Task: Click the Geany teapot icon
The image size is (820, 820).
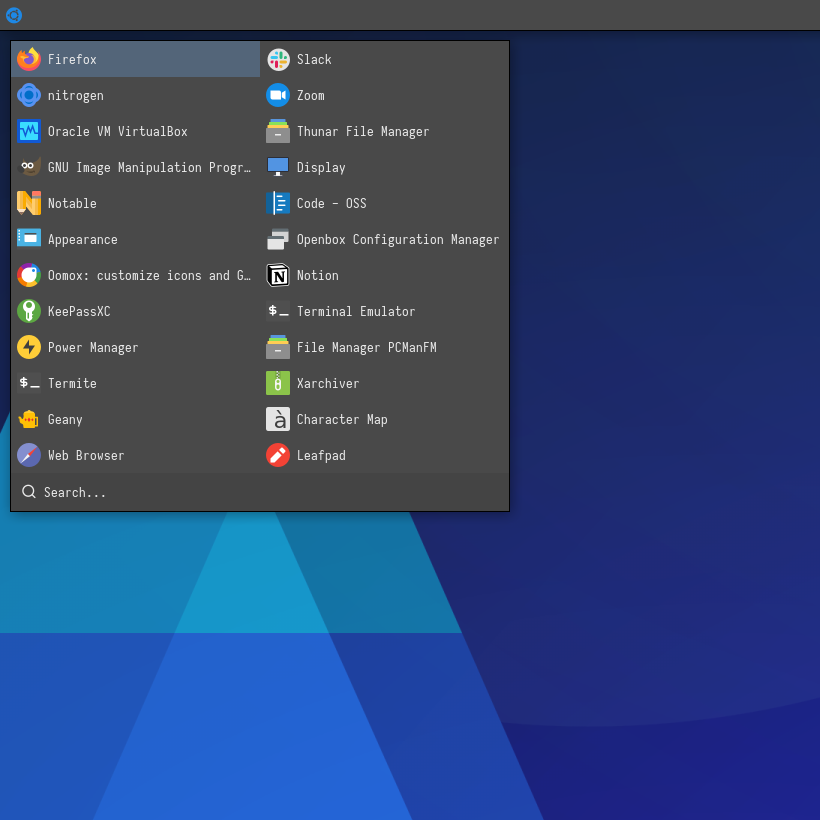Action: [28, 419]
